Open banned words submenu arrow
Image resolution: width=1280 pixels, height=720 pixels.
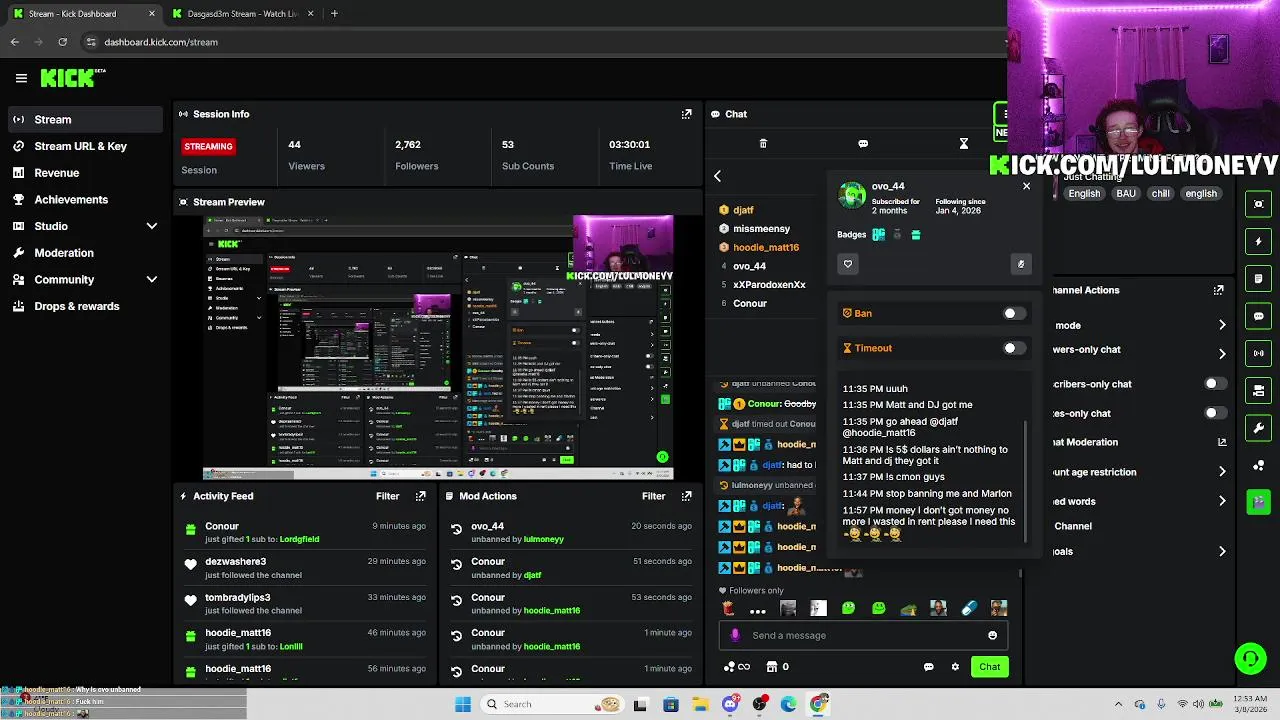[1222, 501]
